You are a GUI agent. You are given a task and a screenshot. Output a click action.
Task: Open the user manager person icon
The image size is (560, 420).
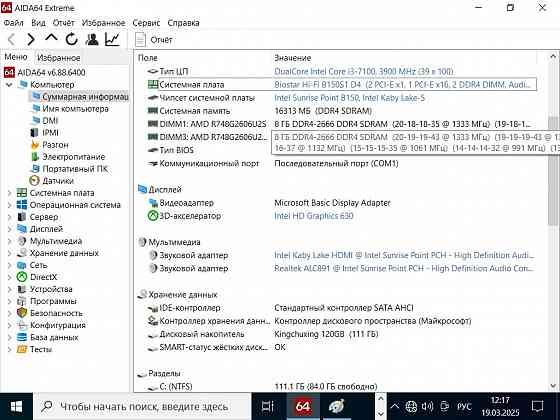pos(92,39)
